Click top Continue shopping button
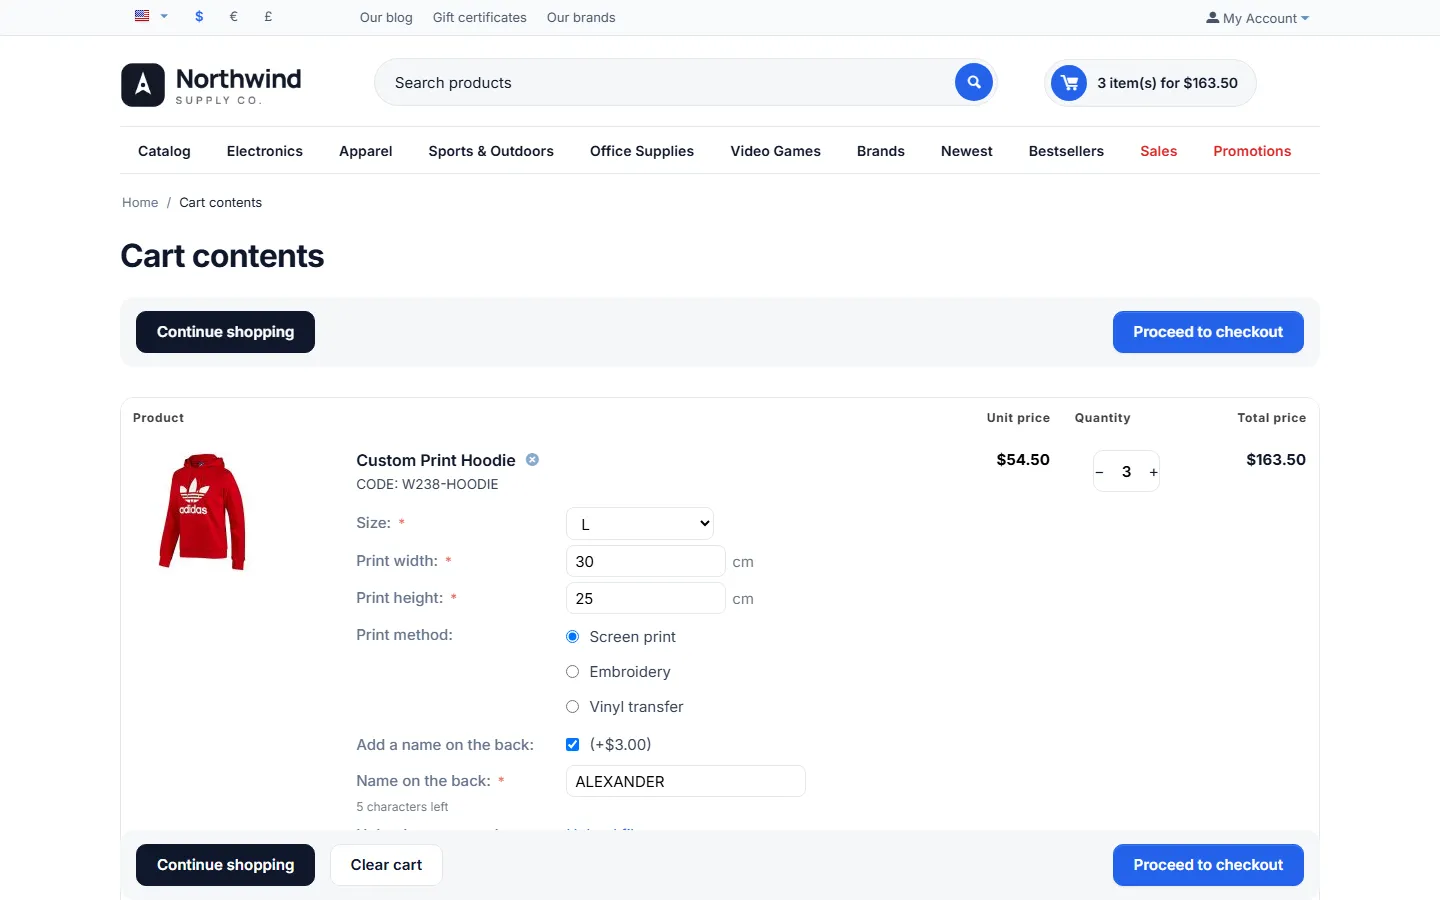Screen dimensions: 1440x900 click(x=225, y=332)
